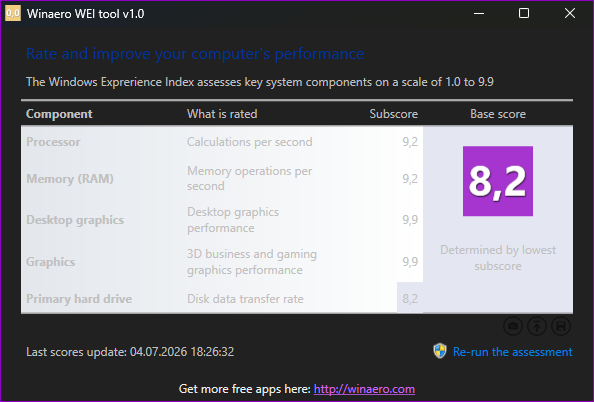Click the Rate and improve performance heading

click(195, 54)
